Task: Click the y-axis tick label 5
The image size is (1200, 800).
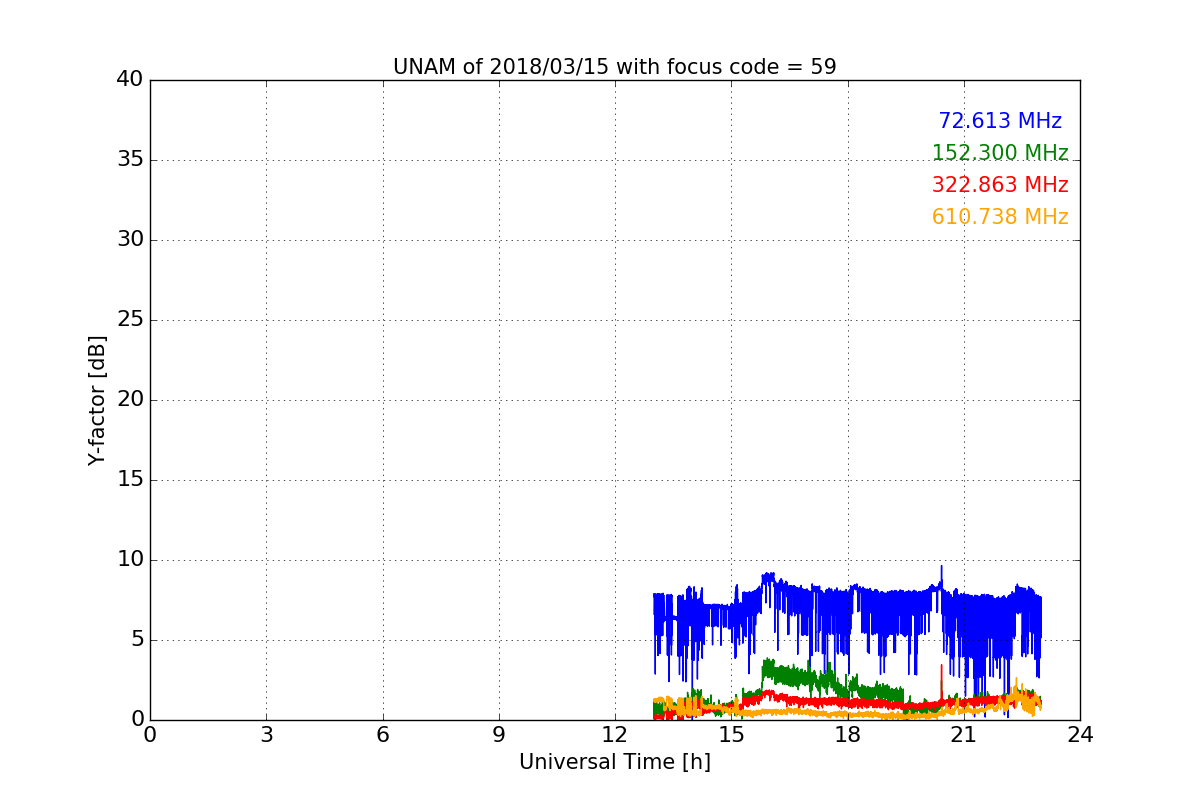Action: tap(137, 640)
